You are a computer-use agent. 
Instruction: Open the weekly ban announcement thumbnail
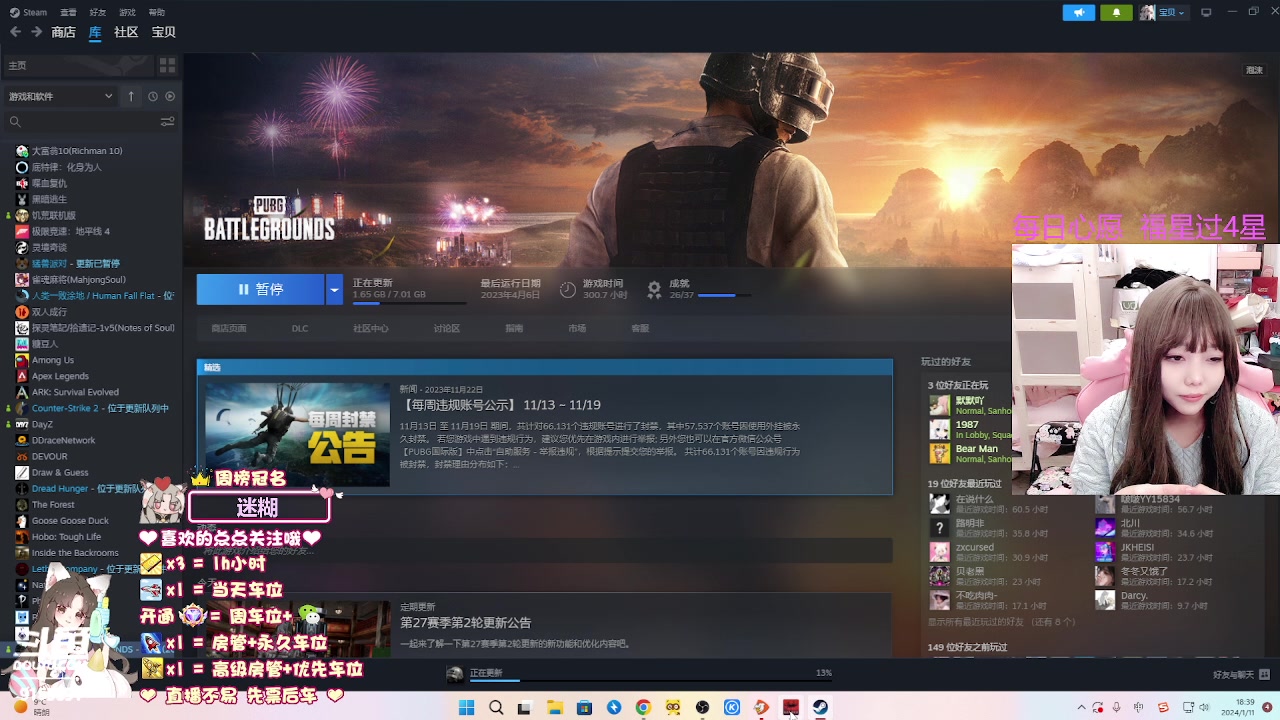point(297,434)
